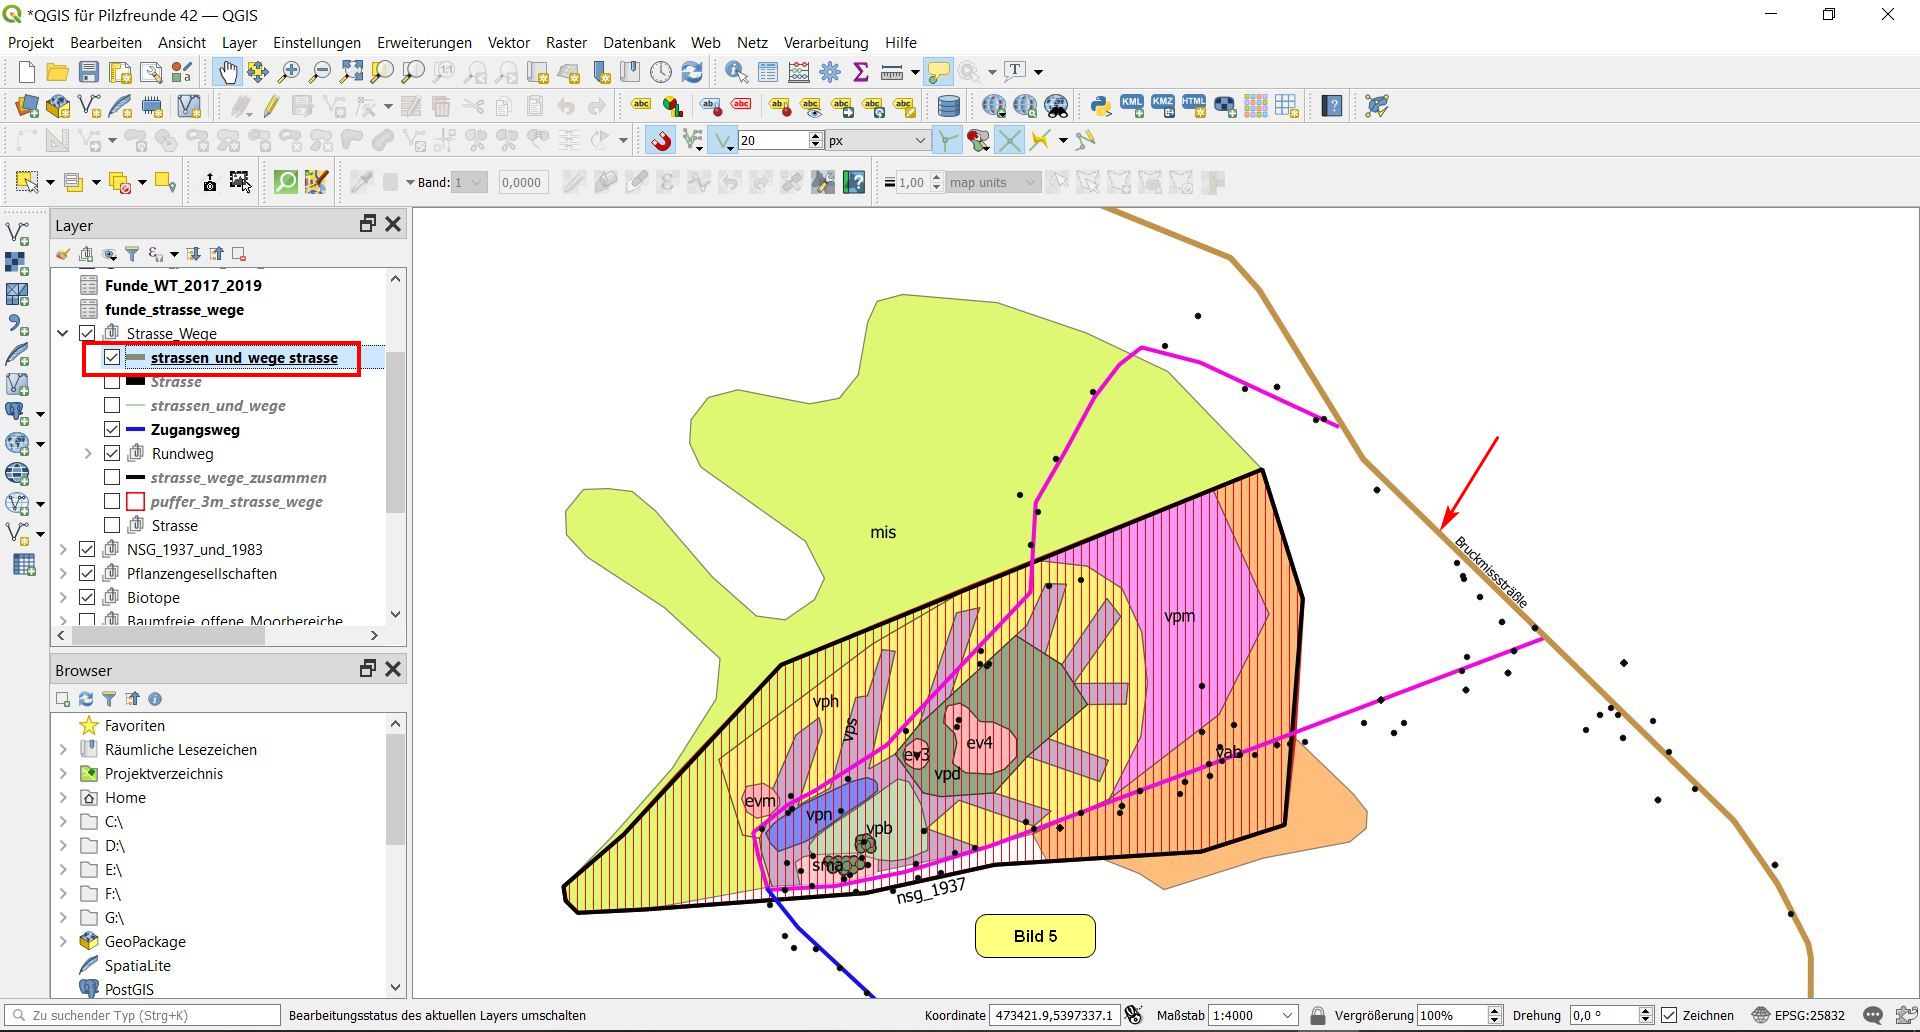Viewport: 1920px width, 1032px height.
Task: Open the Identify Features tool
Action: click(736, 72)
